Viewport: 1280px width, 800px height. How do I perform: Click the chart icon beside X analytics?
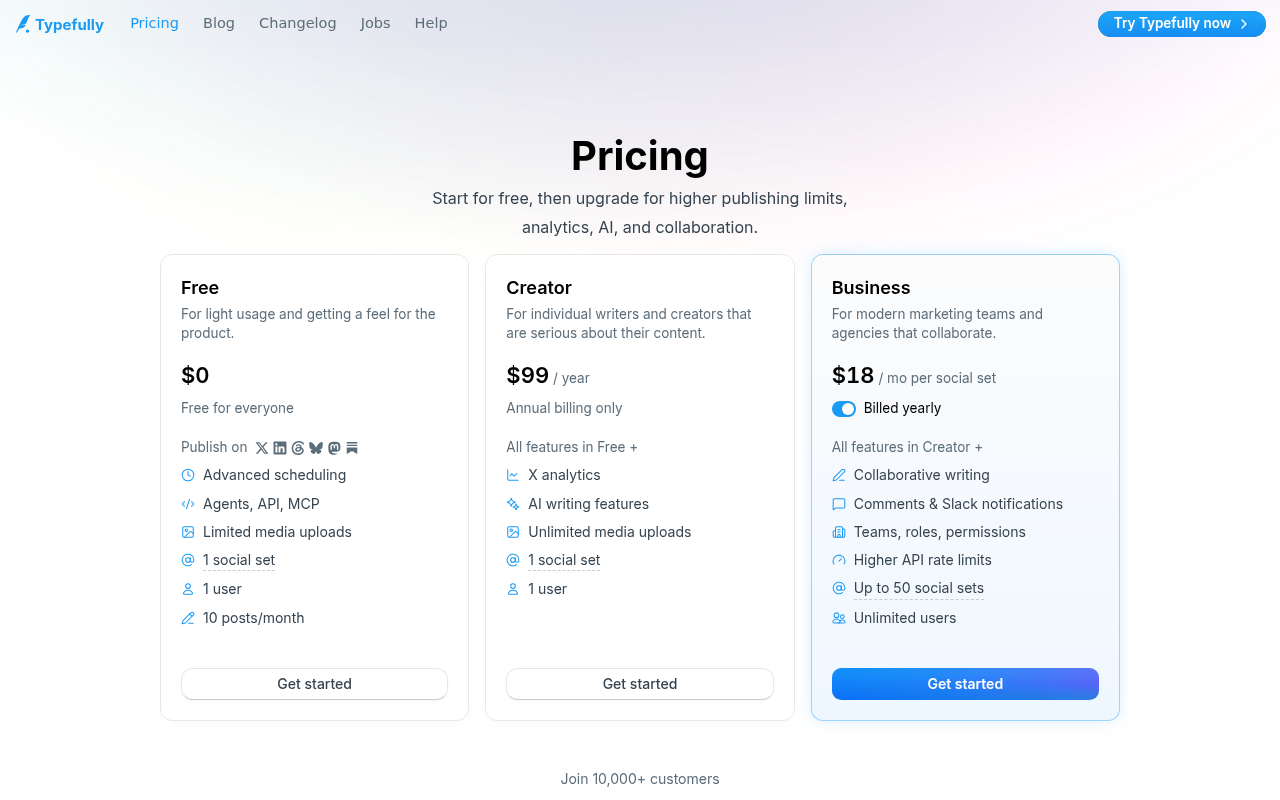(513, 475)
